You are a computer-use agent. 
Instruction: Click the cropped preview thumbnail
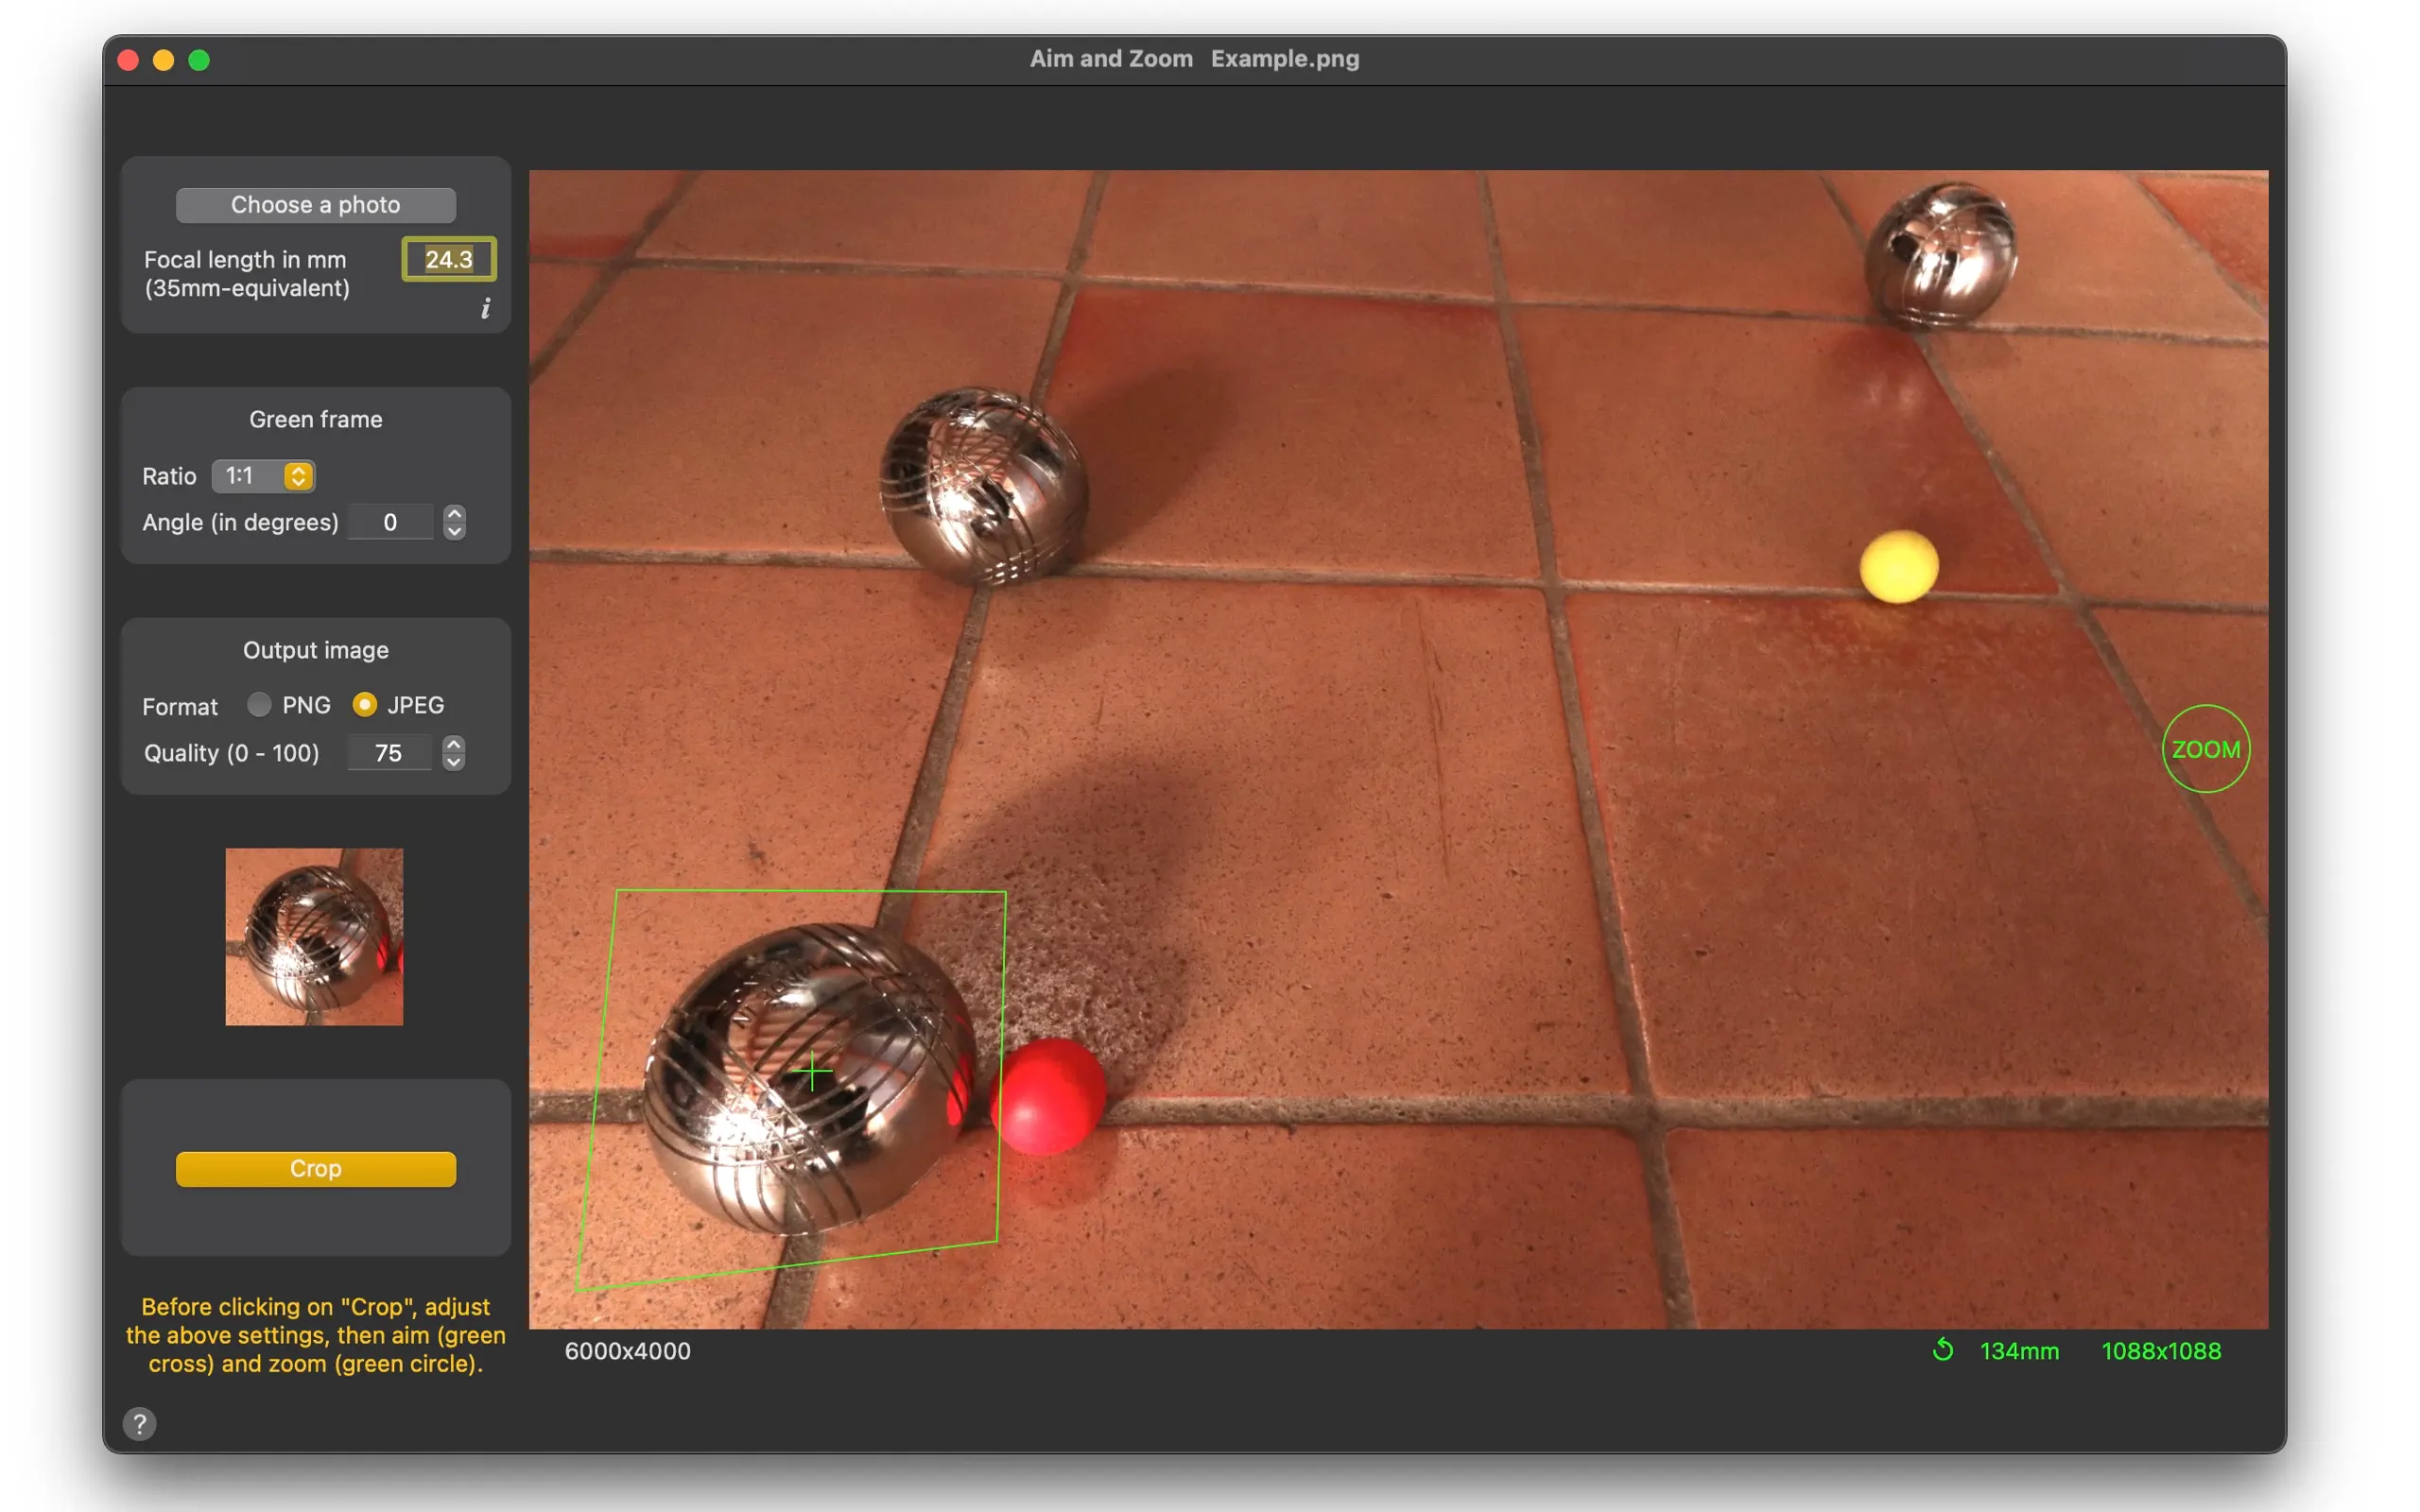[x=314, y=936]
